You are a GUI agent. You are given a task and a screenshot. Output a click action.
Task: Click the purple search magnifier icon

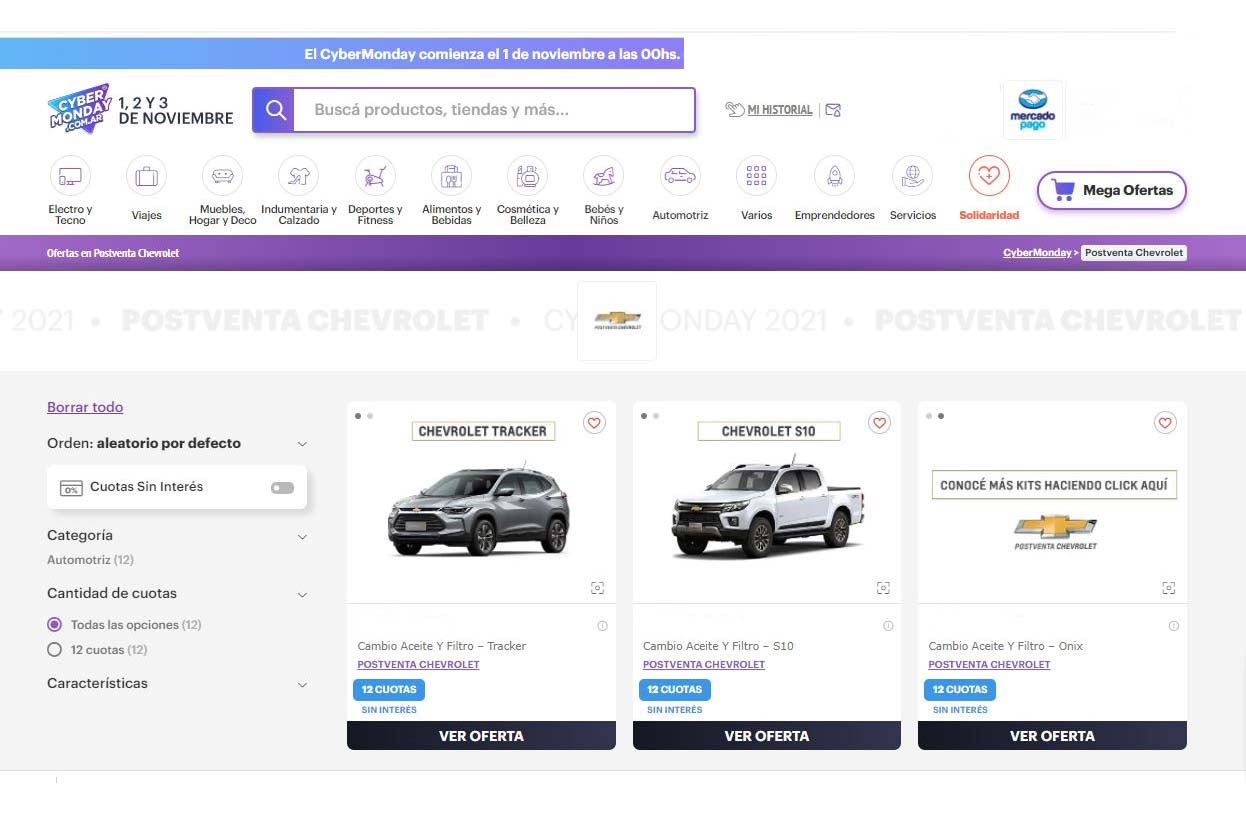pos(274,110)
